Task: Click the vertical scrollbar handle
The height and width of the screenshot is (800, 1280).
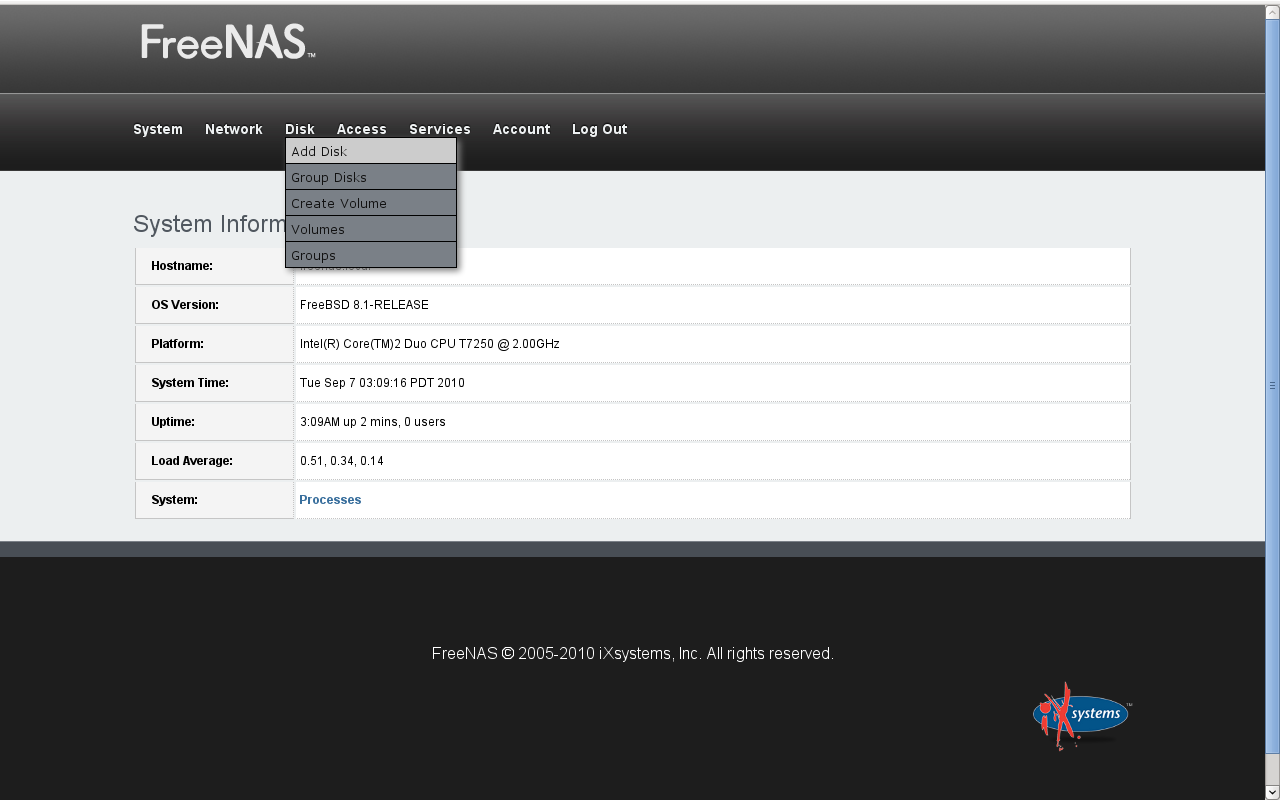Action: 1272,385
